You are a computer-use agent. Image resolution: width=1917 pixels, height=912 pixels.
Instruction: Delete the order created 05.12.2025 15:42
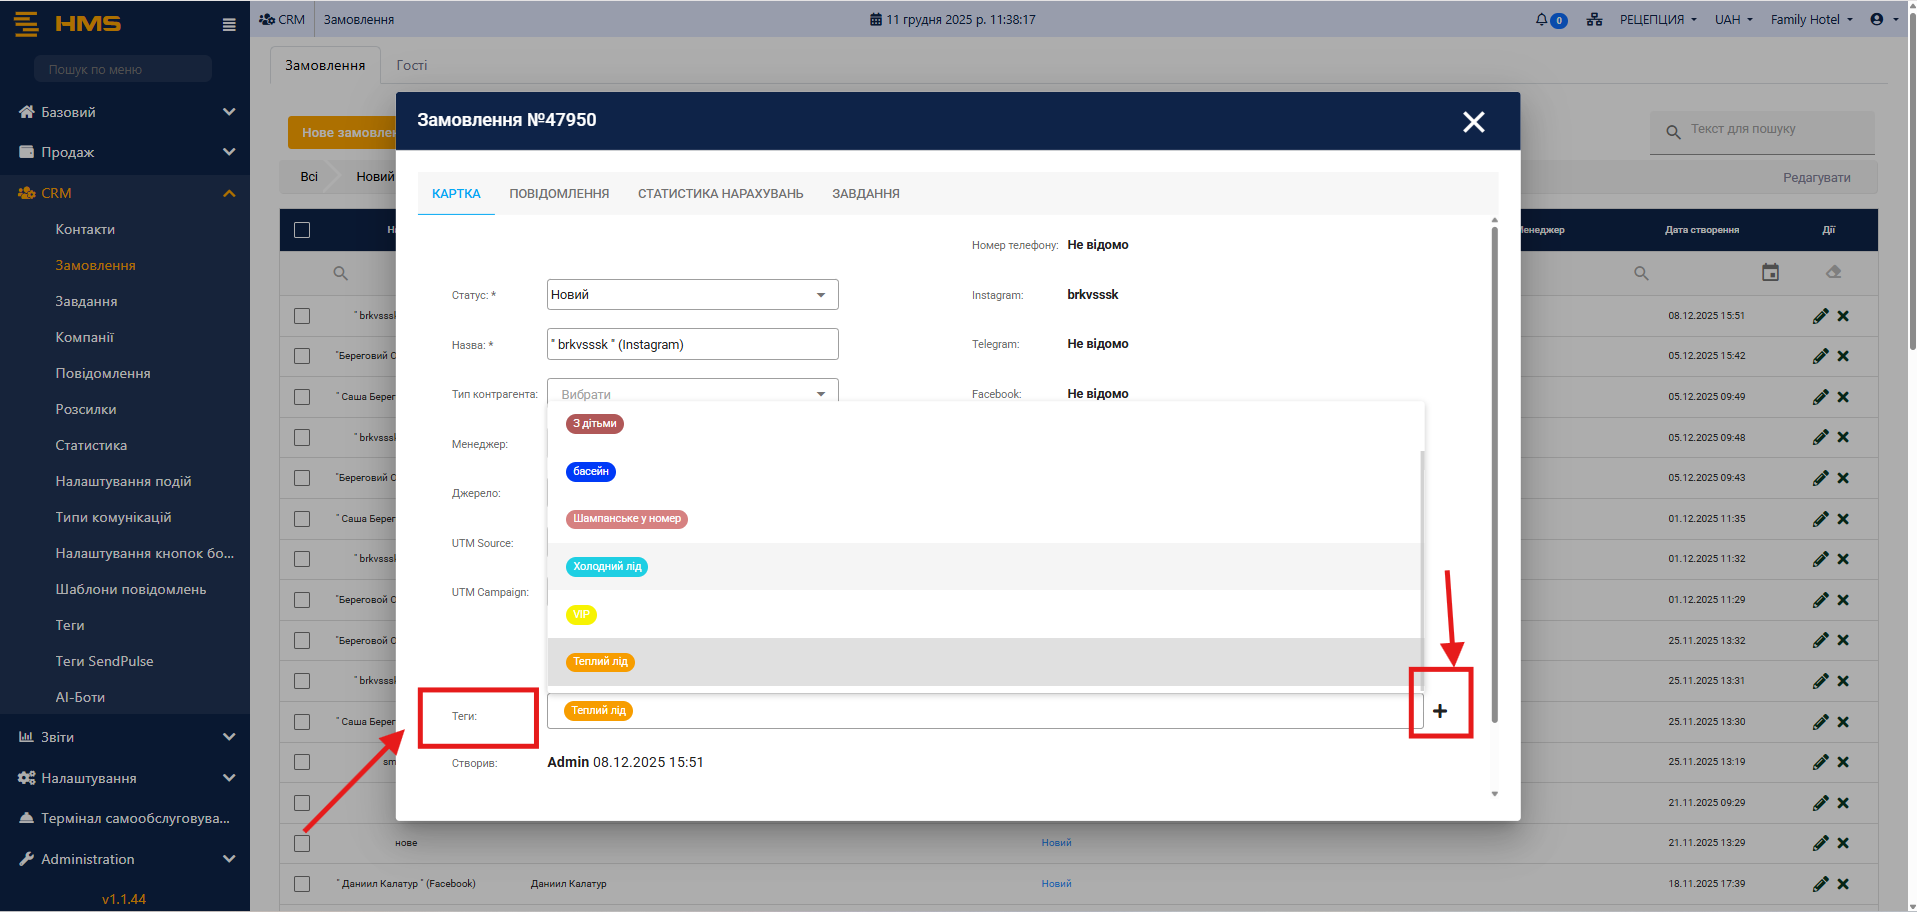(x=1843, y=356)
